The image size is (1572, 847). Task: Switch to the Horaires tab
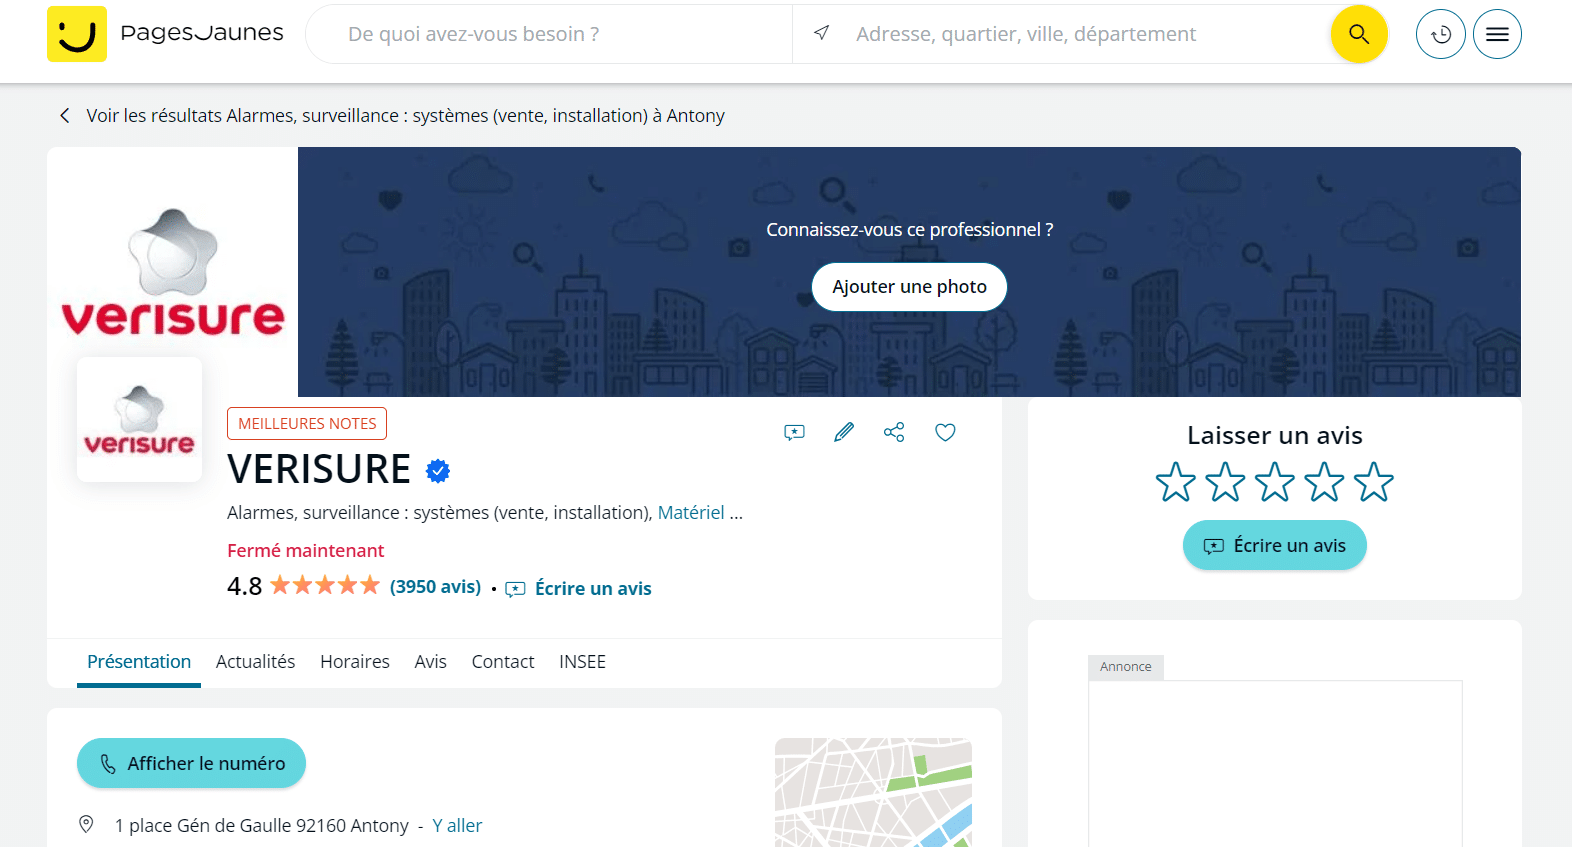(x=355, y=662)
